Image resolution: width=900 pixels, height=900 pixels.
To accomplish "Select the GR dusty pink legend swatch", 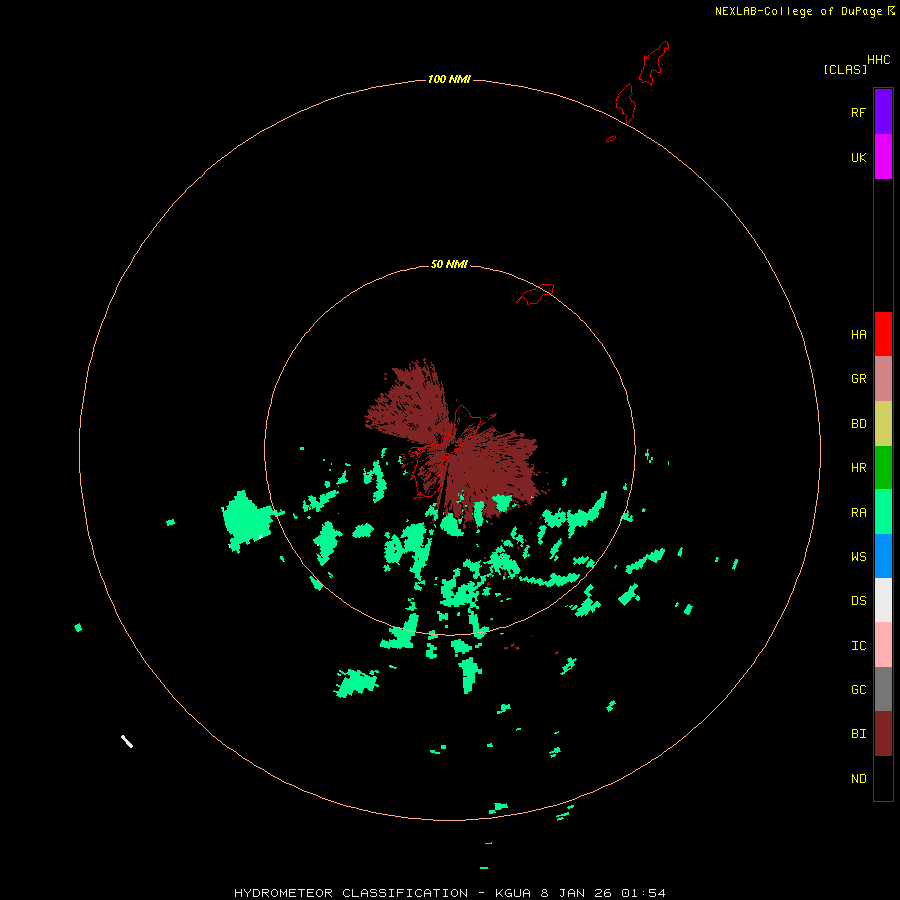I will [x=883, y=379].
